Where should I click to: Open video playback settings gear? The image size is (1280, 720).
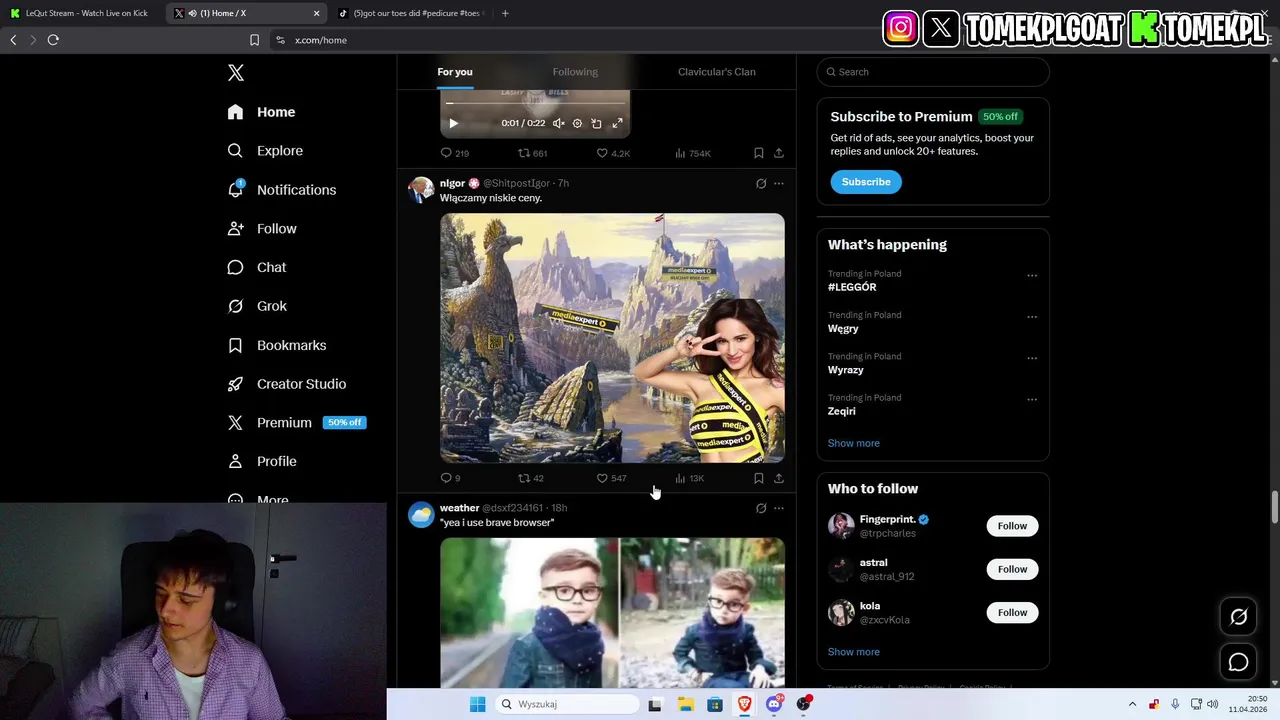pyautogui.click(x=577, y=123)
